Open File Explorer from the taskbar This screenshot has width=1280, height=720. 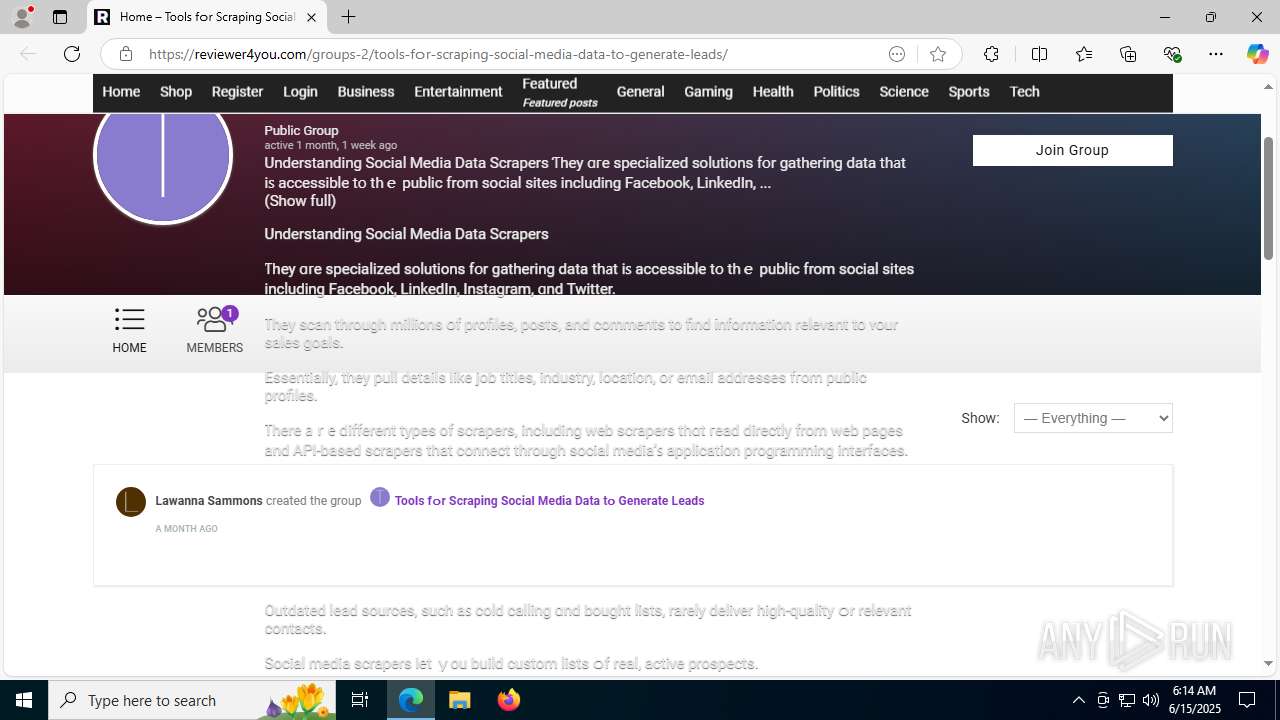tap(460, 700)
